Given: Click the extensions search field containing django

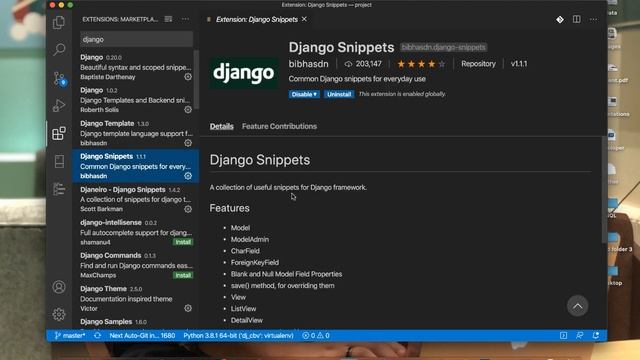Looking at the screenshot, I should point(136,40).
